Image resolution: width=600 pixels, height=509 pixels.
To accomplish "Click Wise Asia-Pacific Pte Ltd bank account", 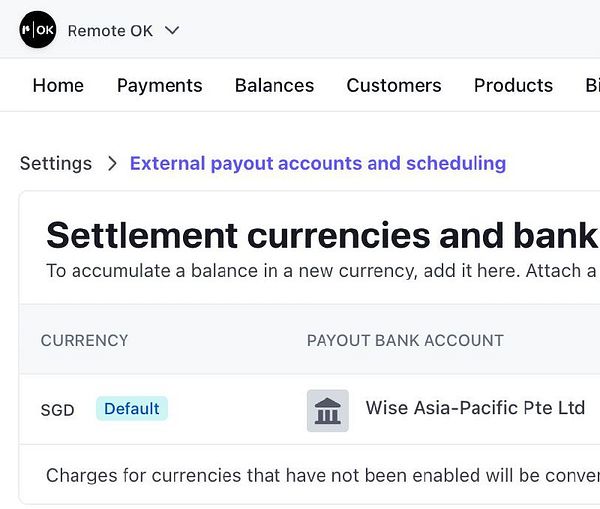I will (475, 408).
